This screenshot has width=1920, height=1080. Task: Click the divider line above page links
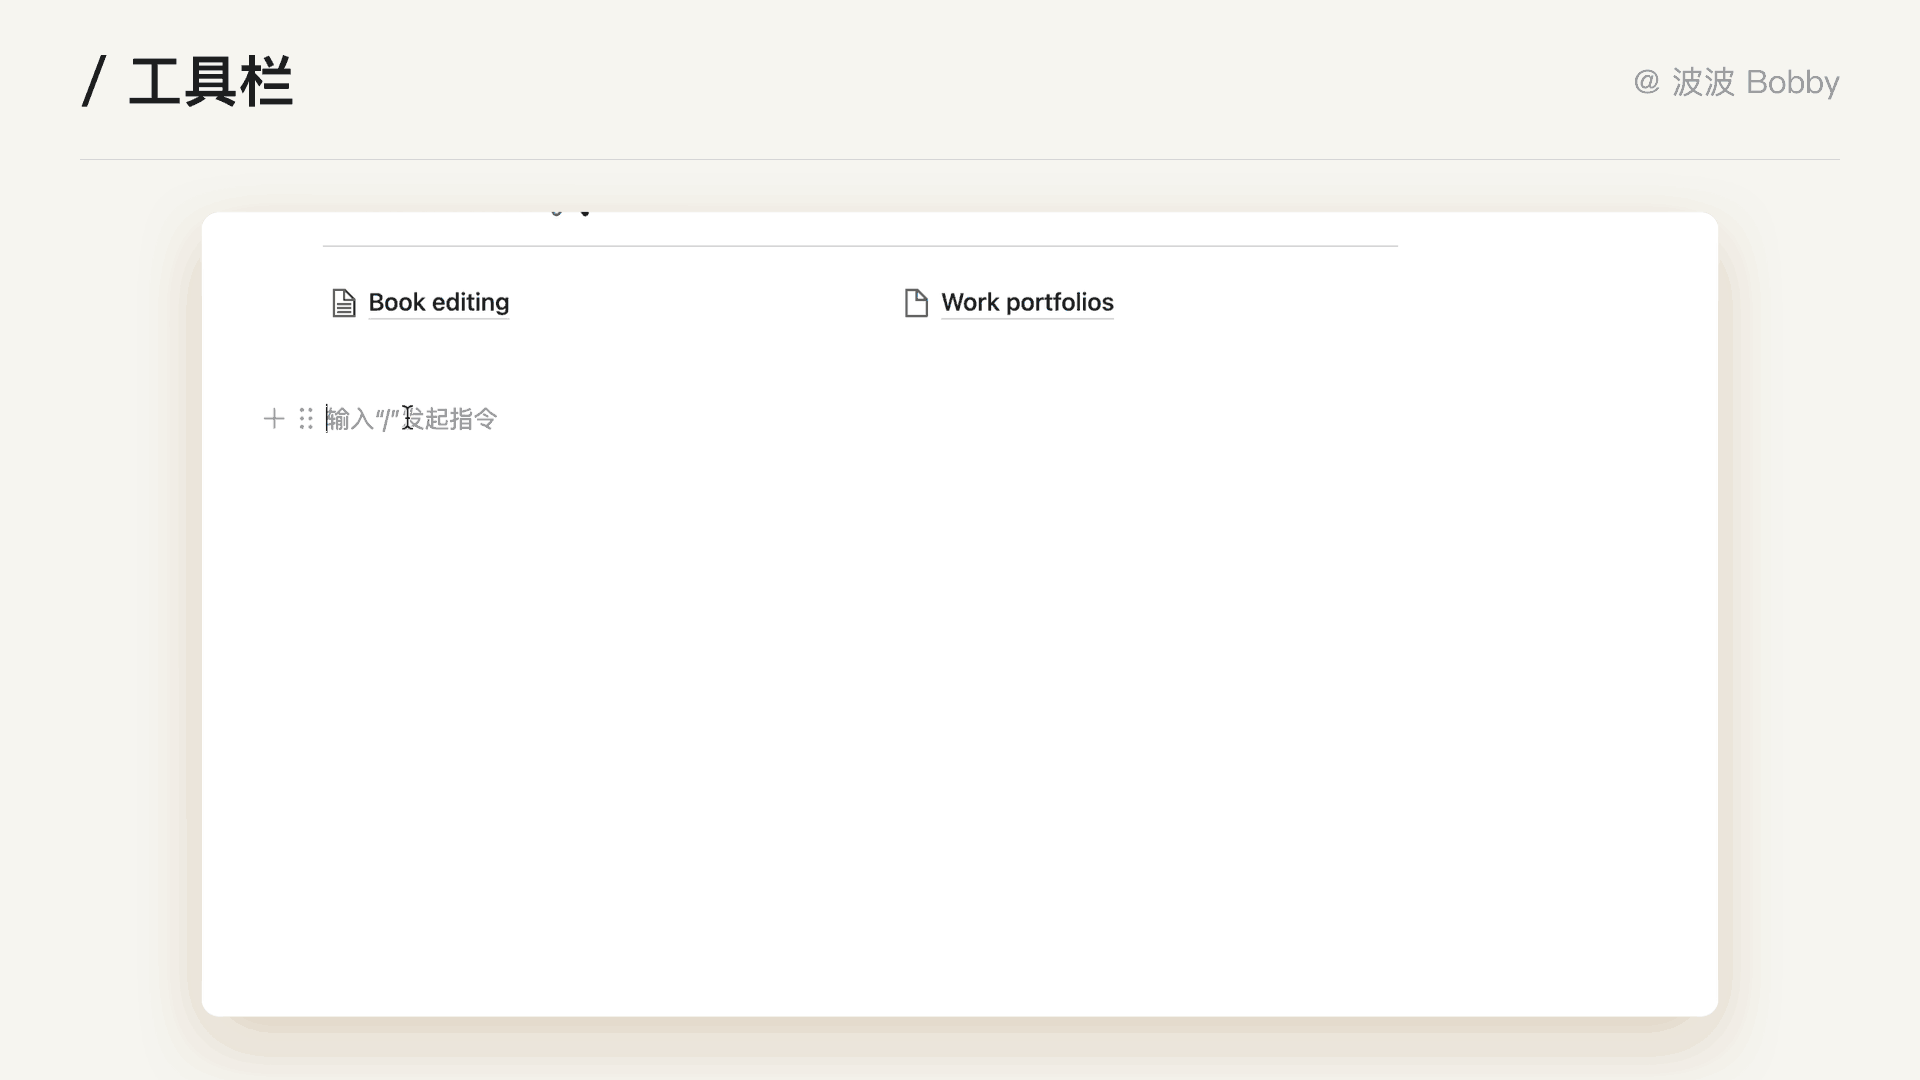[x=860, y=246]
